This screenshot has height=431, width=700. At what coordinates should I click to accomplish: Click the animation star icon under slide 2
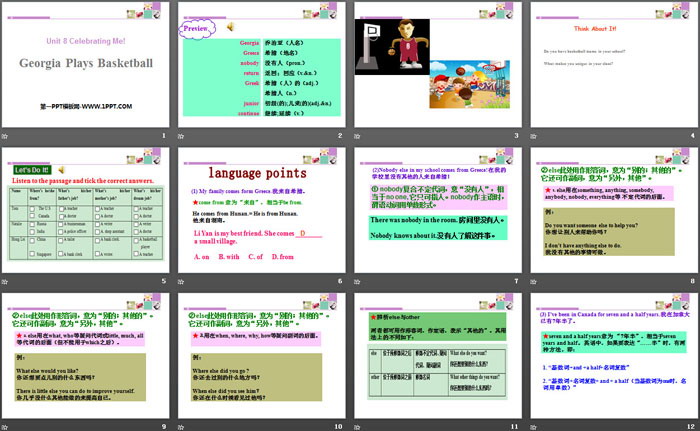tap(181, 136)
